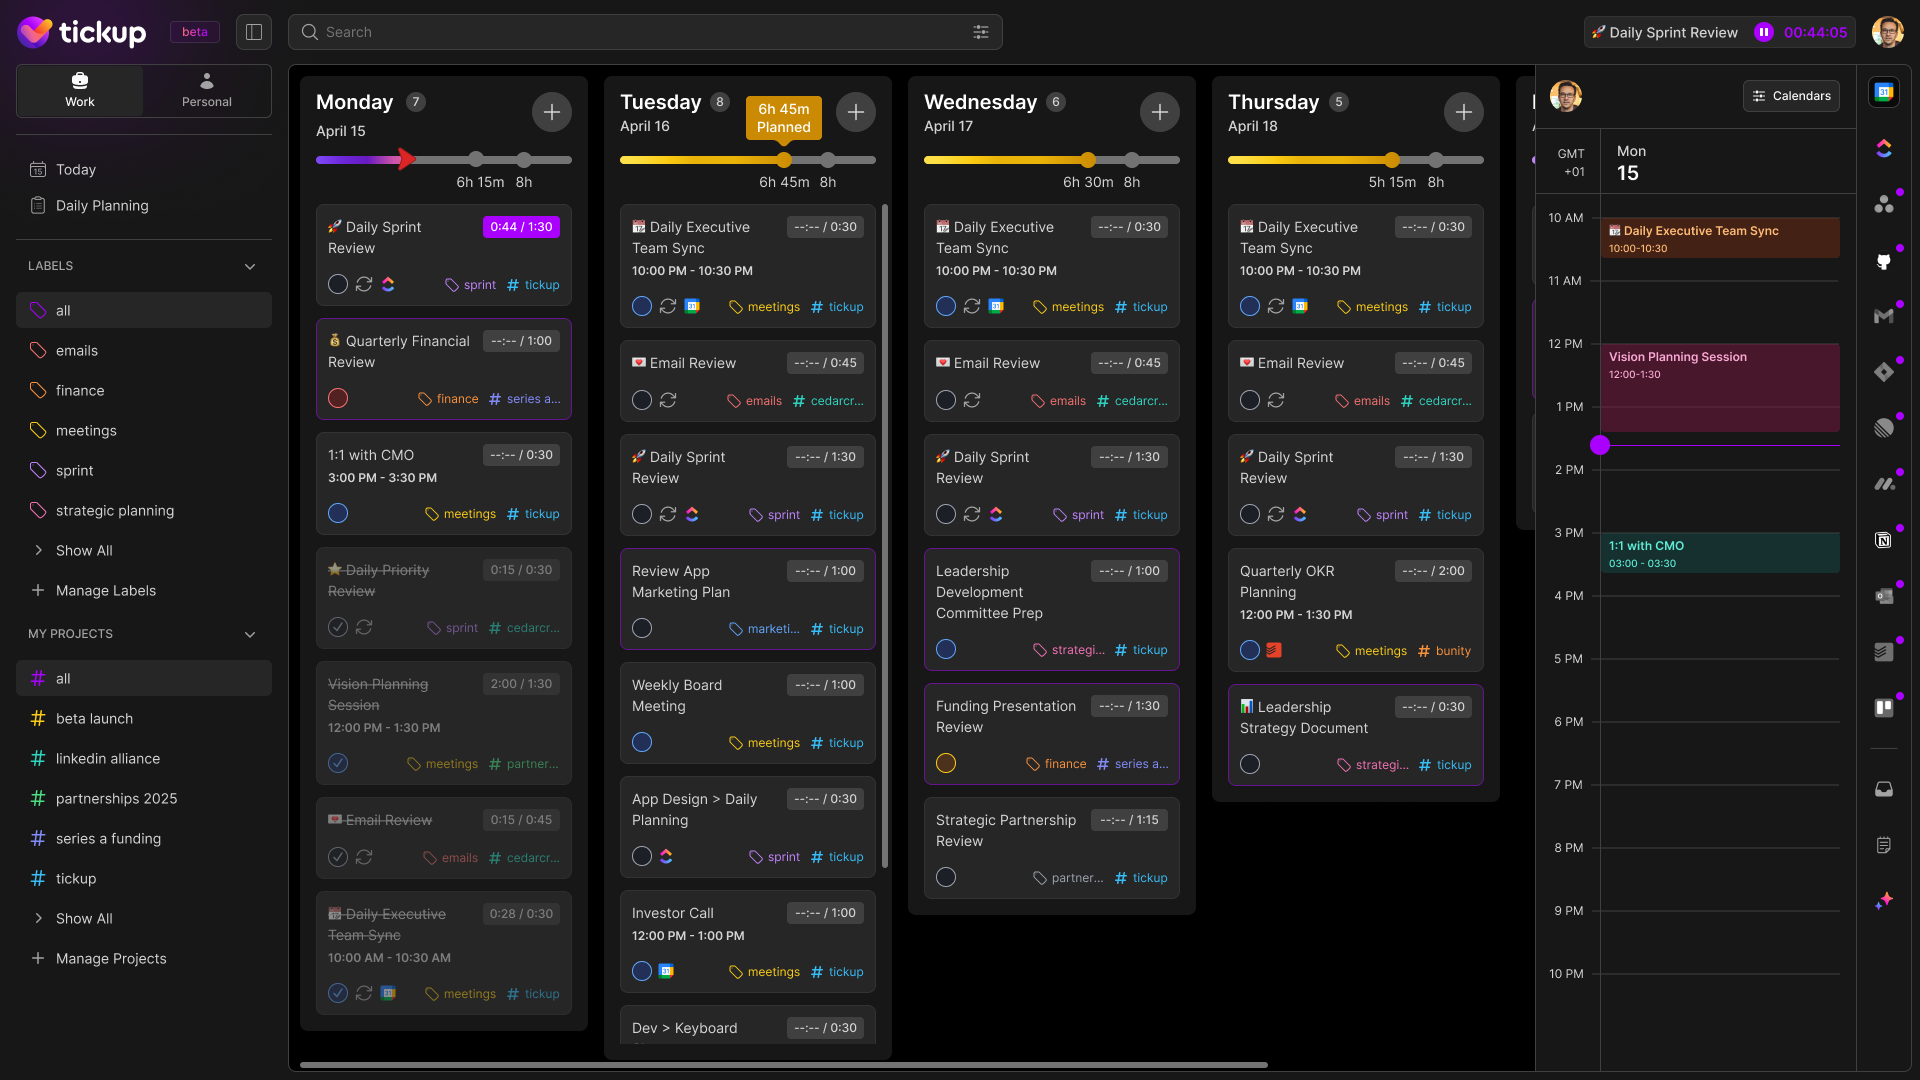
Task: Collapse the LABELS section
Action: tap(250, 266)
